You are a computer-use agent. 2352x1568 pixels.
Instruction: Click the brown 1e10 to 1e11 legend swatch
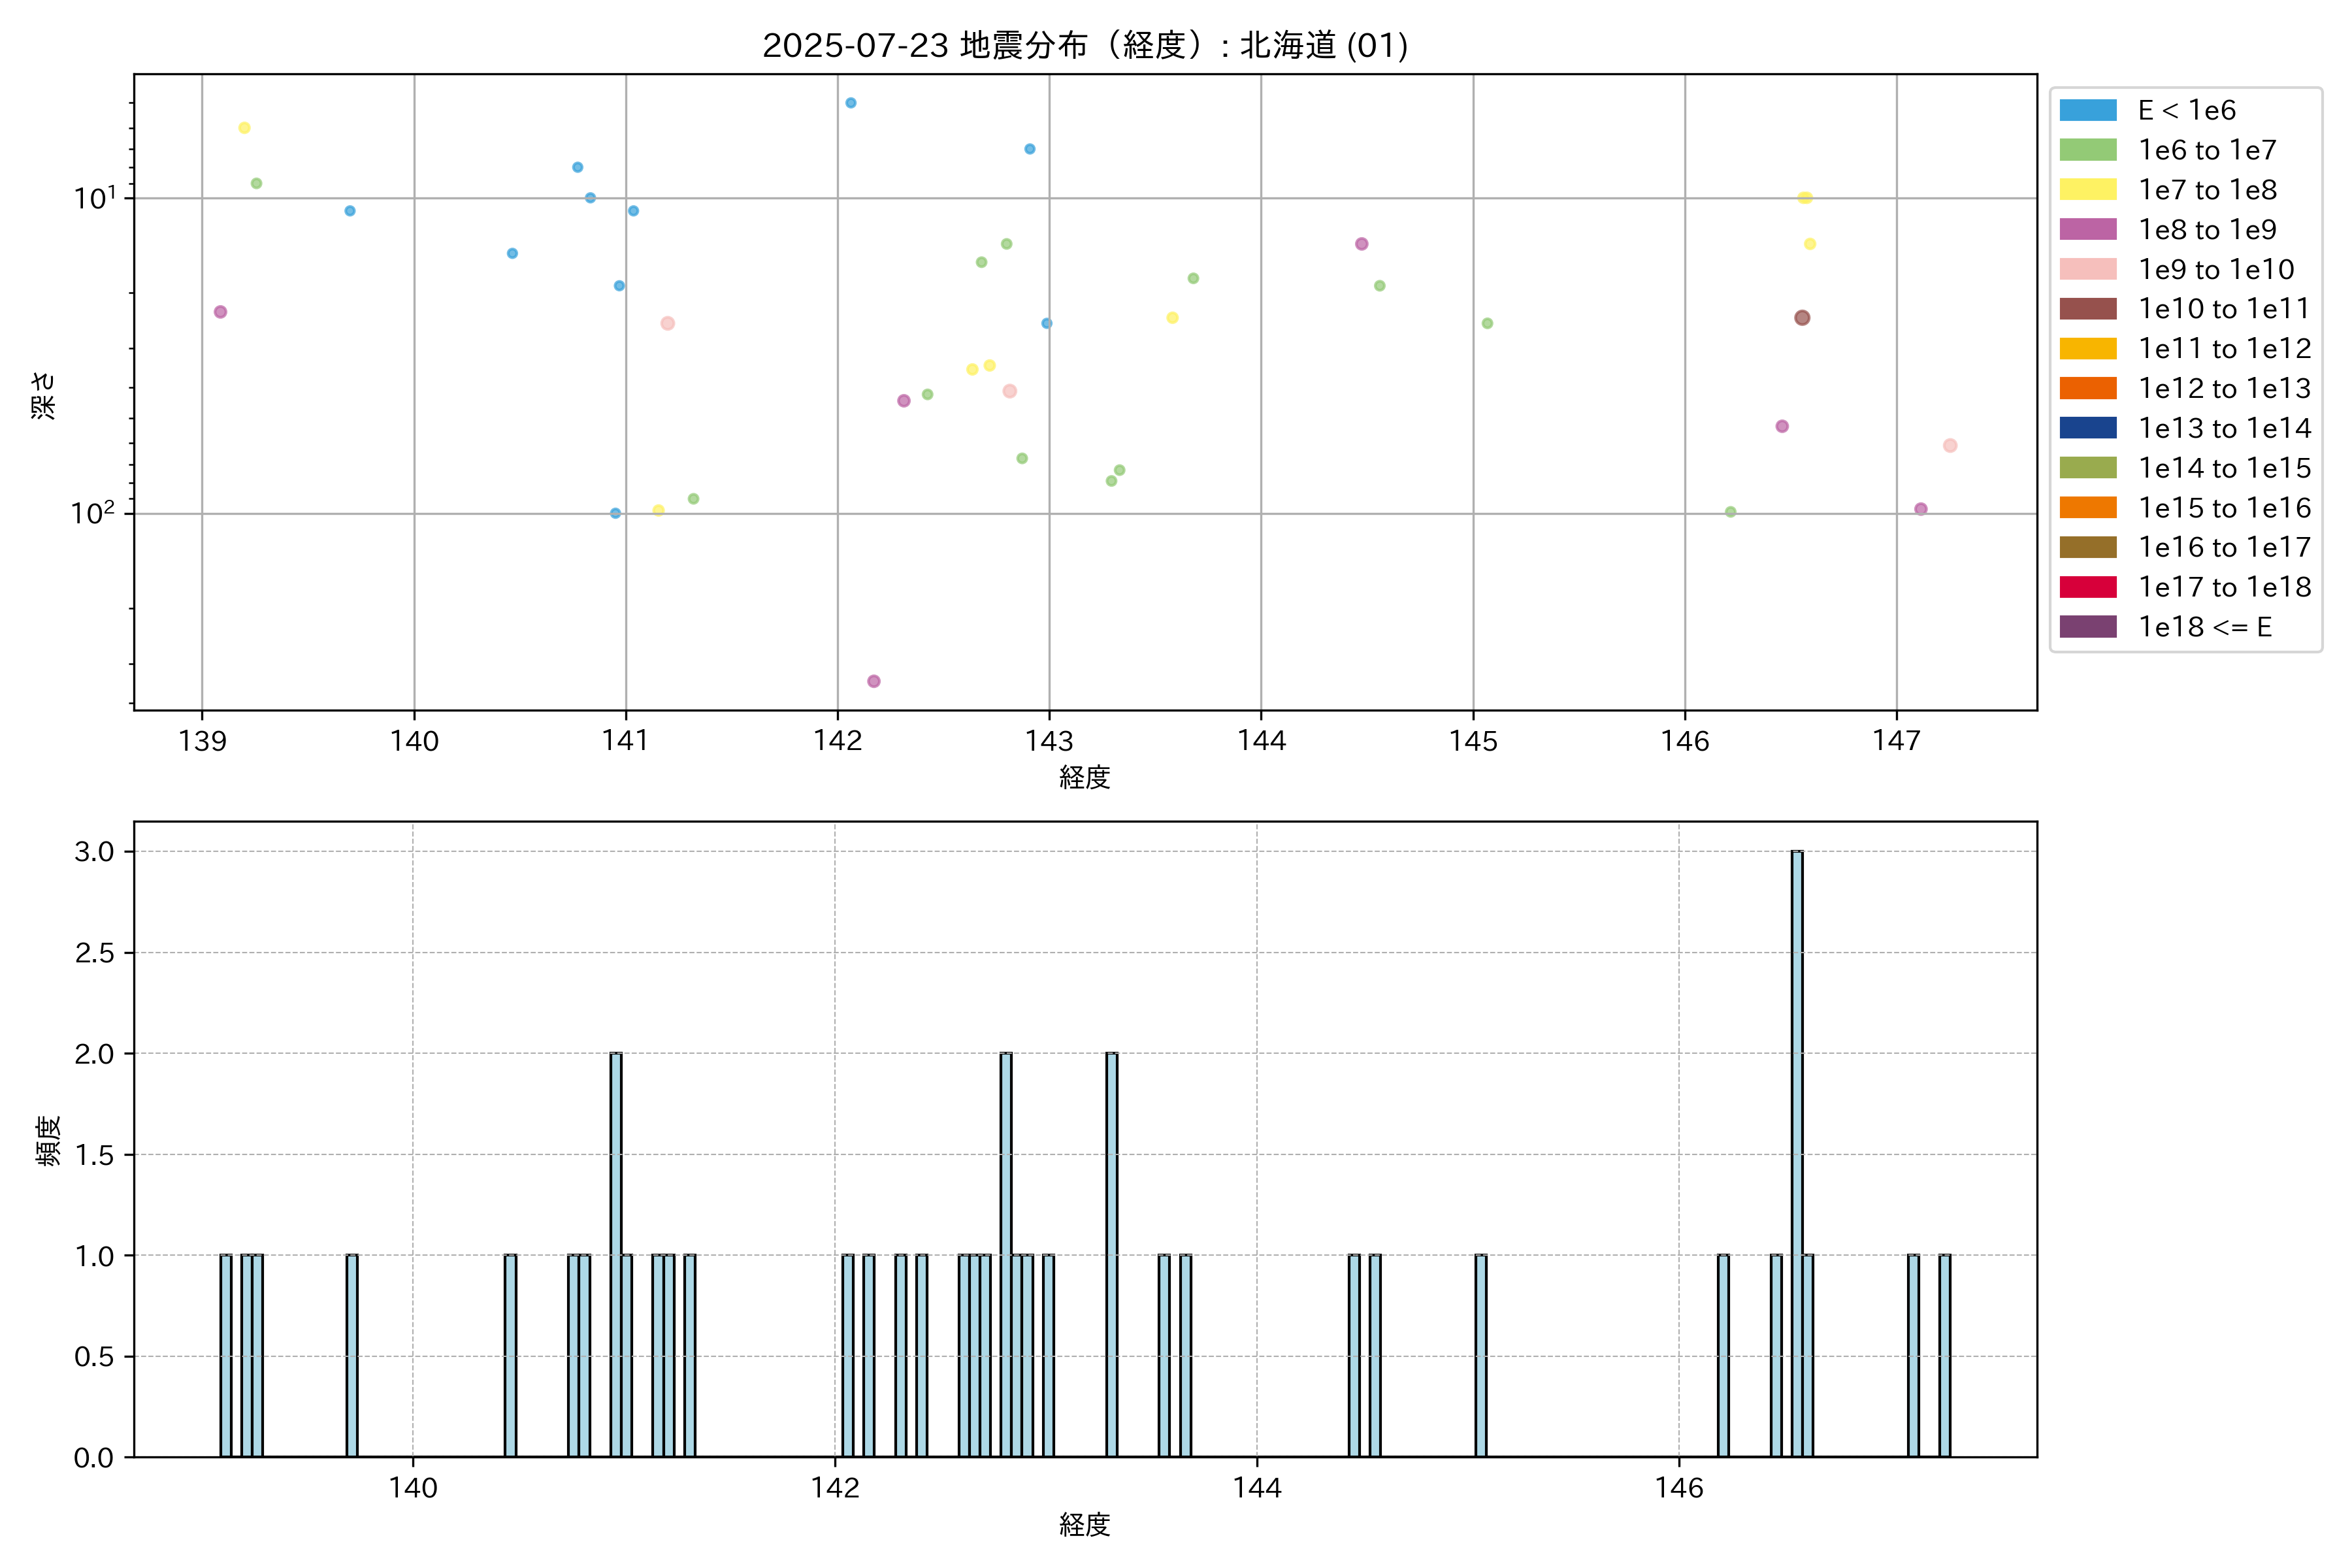(2087, 309)
